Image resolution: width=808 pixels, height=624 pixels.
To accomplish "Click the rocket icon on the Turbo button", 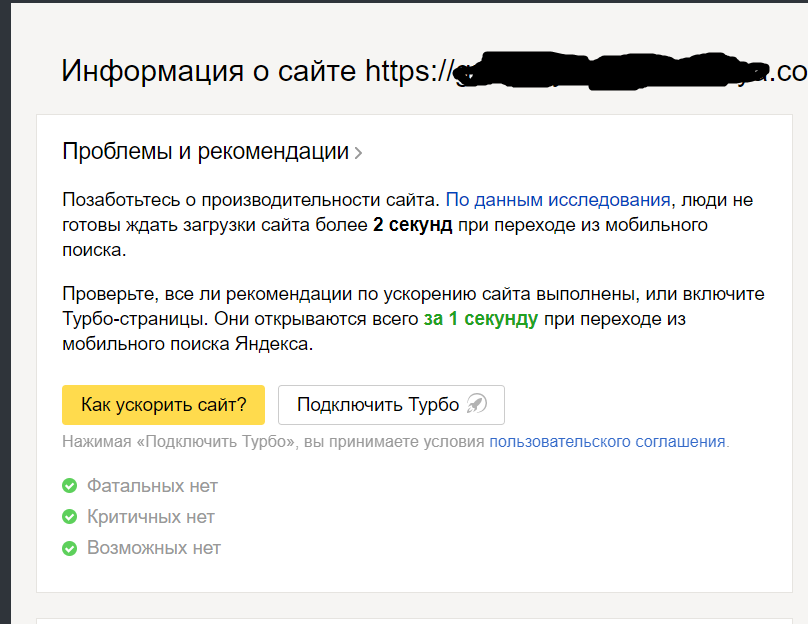I will pos(477,405).
